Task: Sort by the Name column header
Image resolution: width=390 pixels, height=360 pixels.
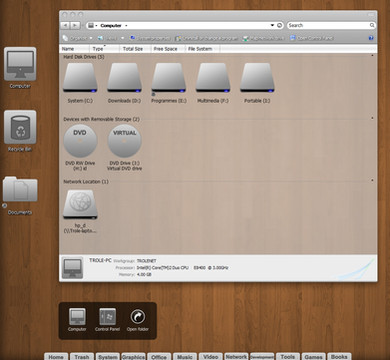Action: pyautogui.click(x=75, y=49)
